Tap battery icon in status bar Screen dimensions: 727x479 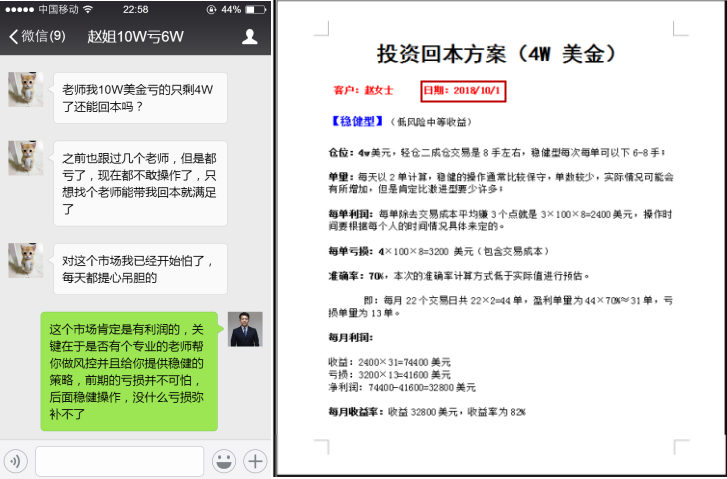[x=255, y=9]
